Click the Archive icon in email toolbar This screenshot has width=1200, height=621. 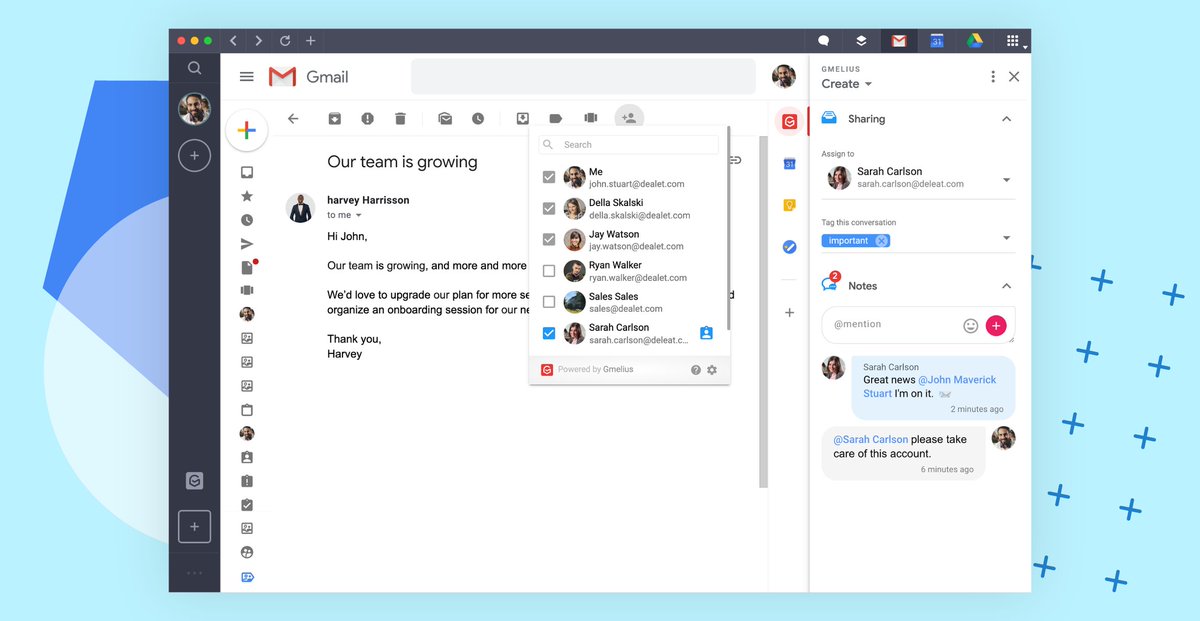click(335, 119)
